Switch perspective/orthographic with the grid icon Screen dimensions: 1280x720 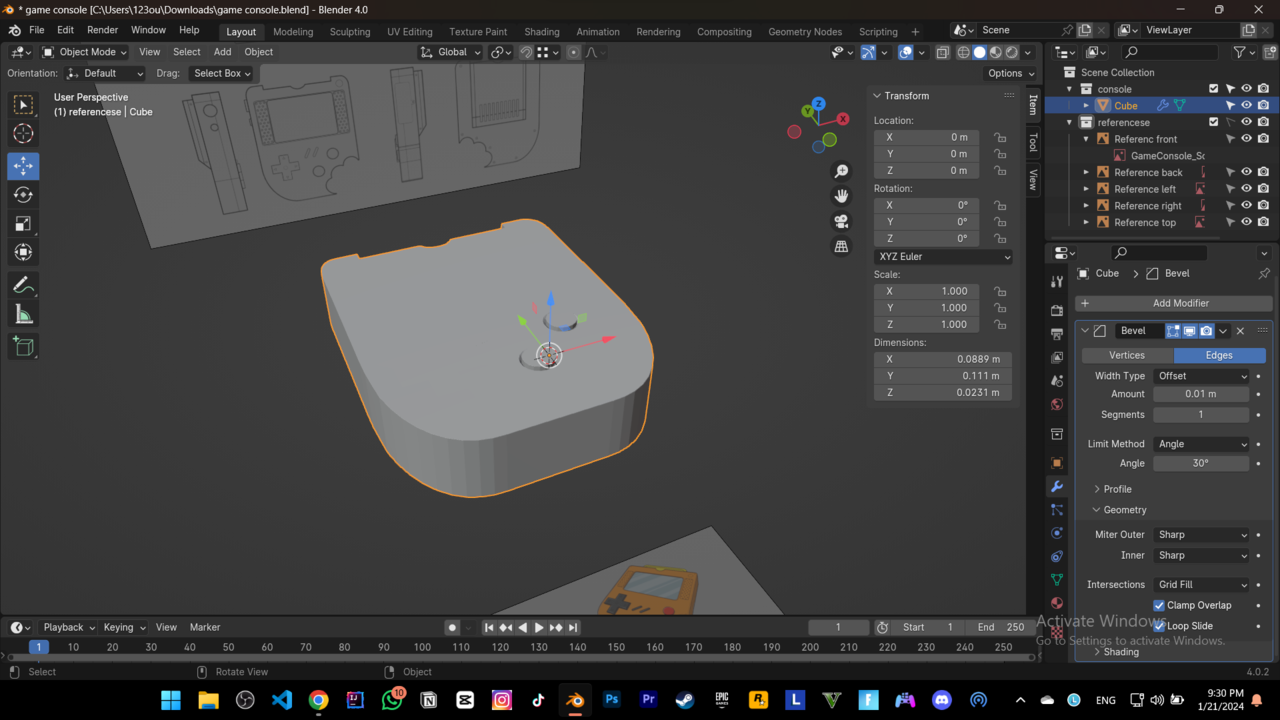(841, 246)
